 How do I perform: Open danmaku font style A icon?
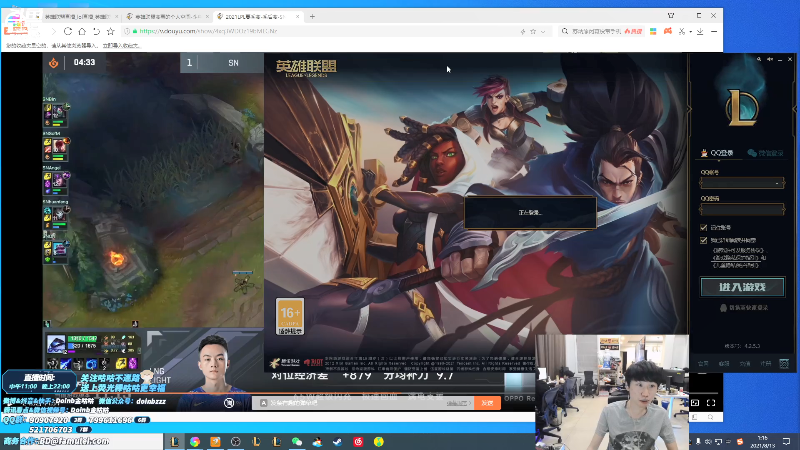click(263, 403)
